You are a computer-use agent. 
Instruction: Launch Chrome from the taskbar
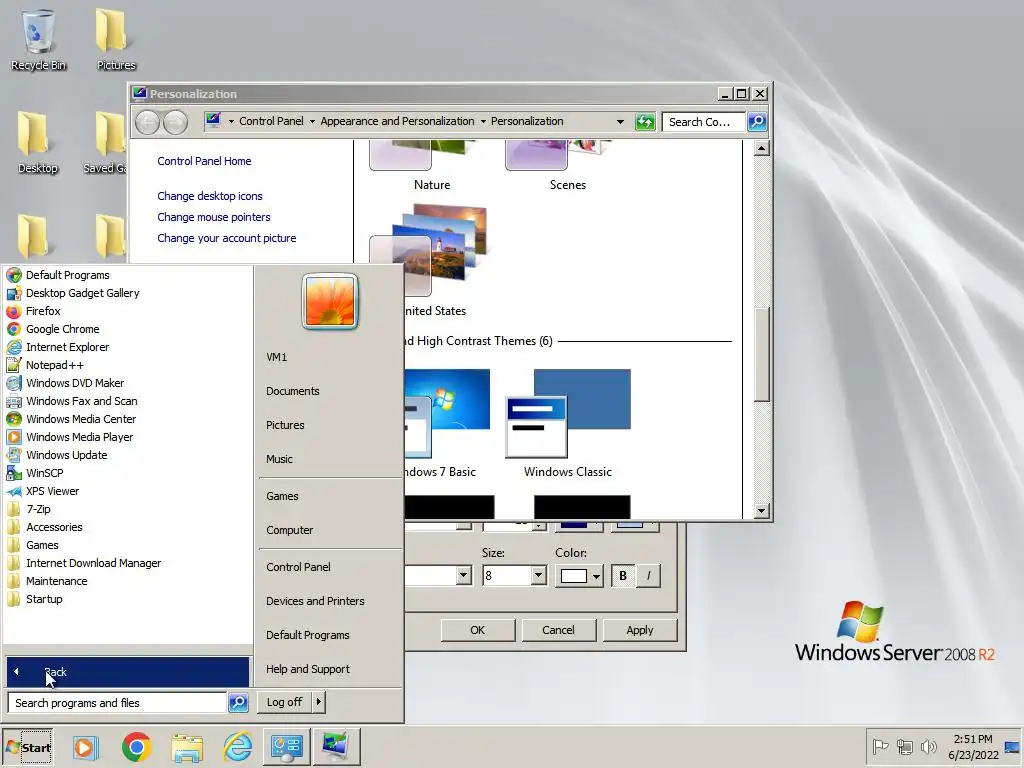coord(136,747)
